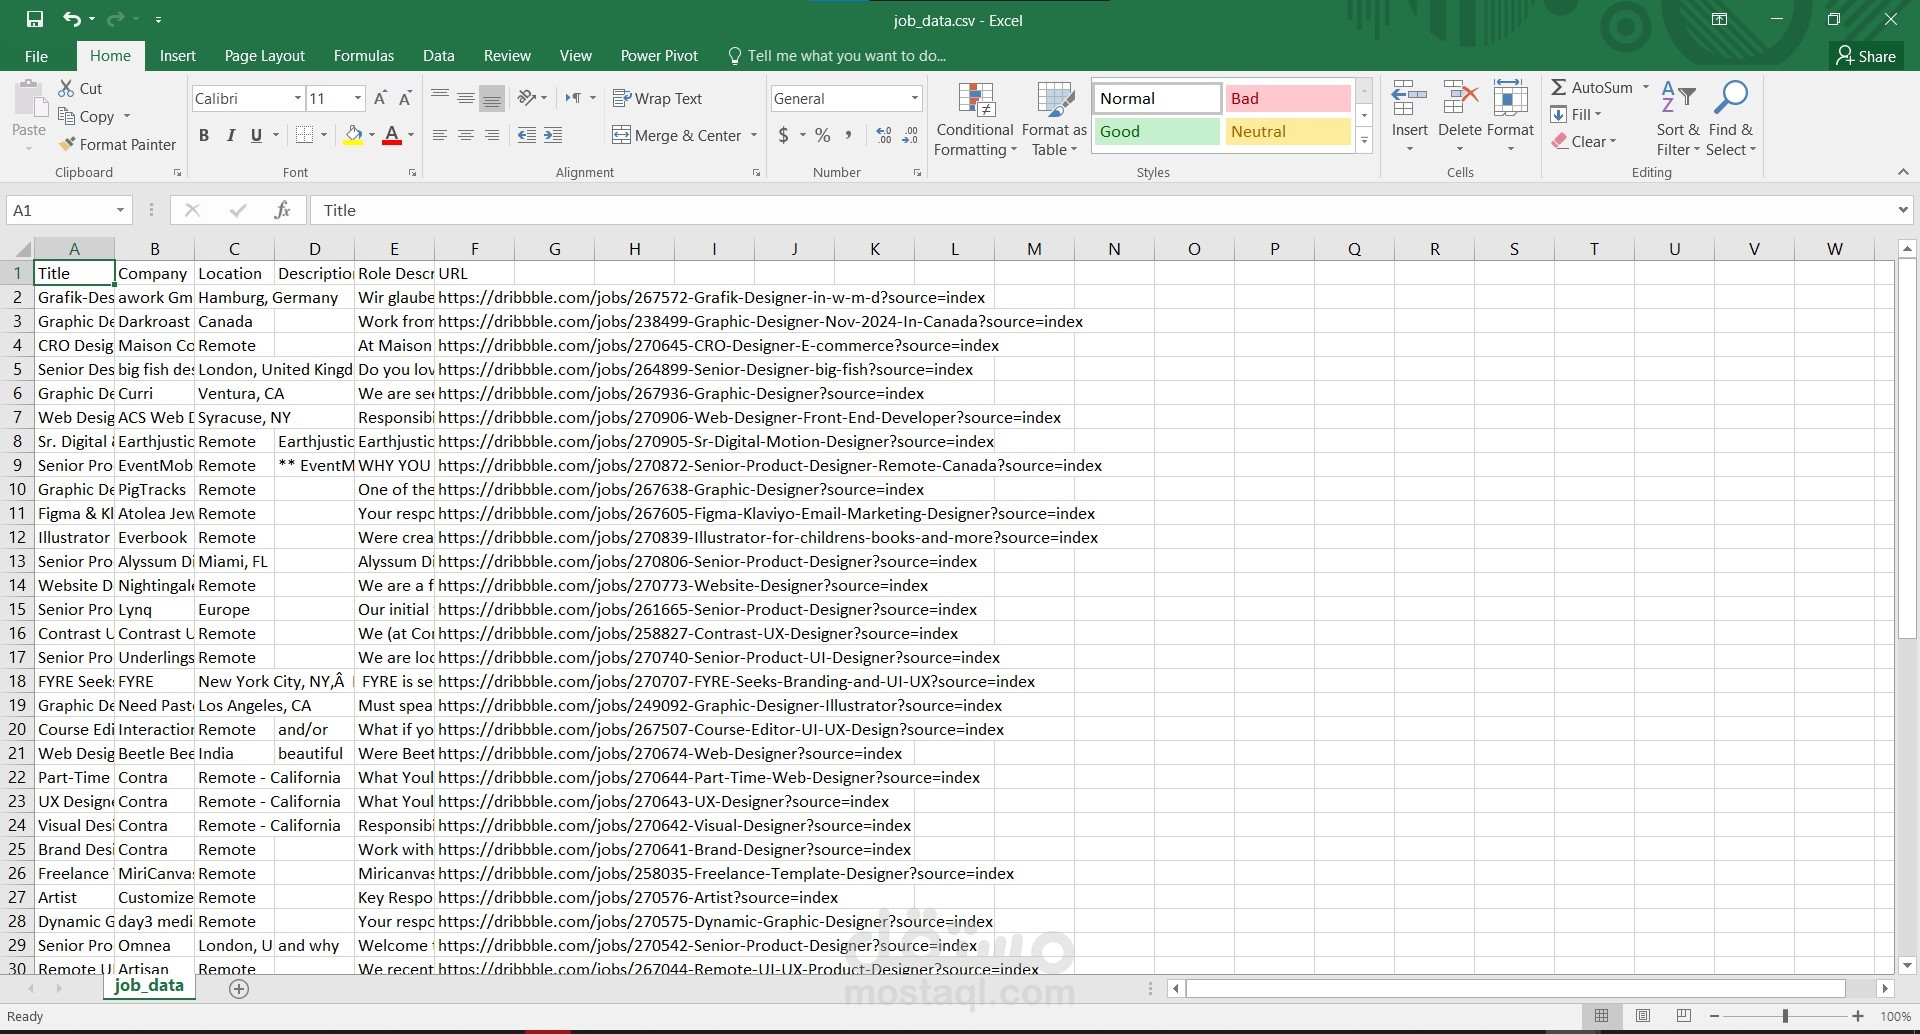Click the Increase Decimal icon
The height and width of the screenshot is (1034, 1920).
(884, 135)
